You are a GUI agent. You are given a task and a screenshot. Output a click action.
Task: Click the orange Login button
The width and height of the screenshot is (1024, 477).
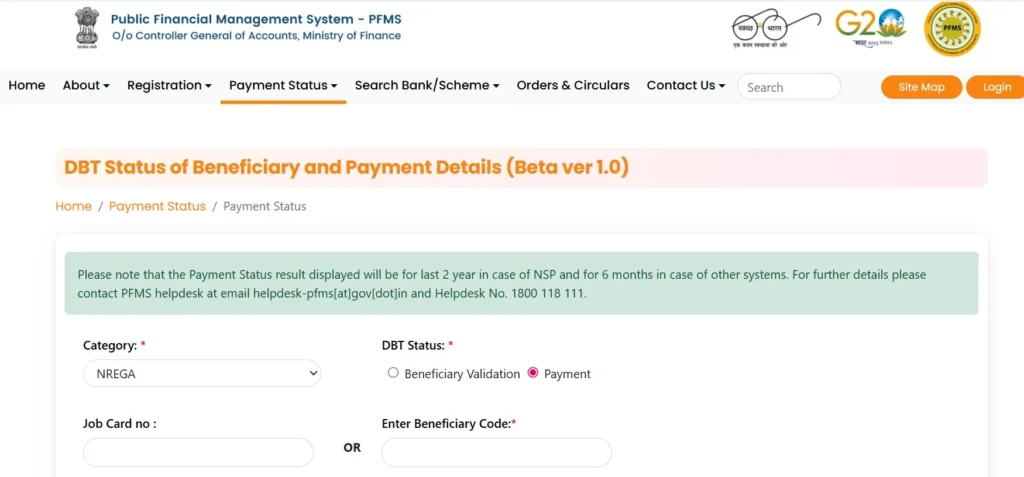(x=996, y=87)
